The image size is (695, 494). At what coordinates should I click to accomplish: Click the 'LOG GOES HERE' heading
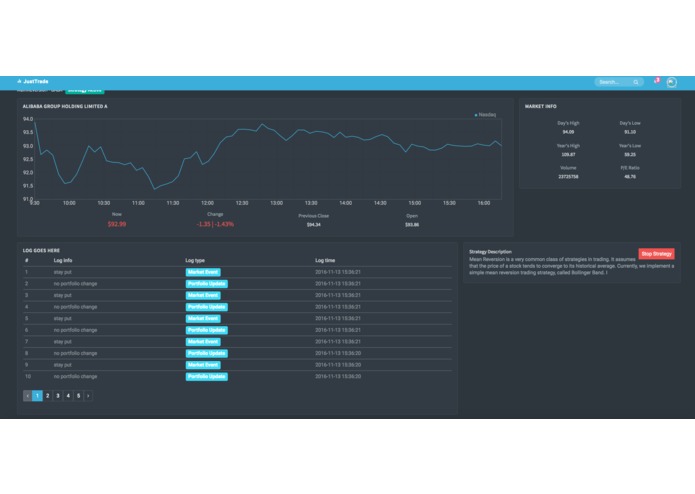click(41, 250)
